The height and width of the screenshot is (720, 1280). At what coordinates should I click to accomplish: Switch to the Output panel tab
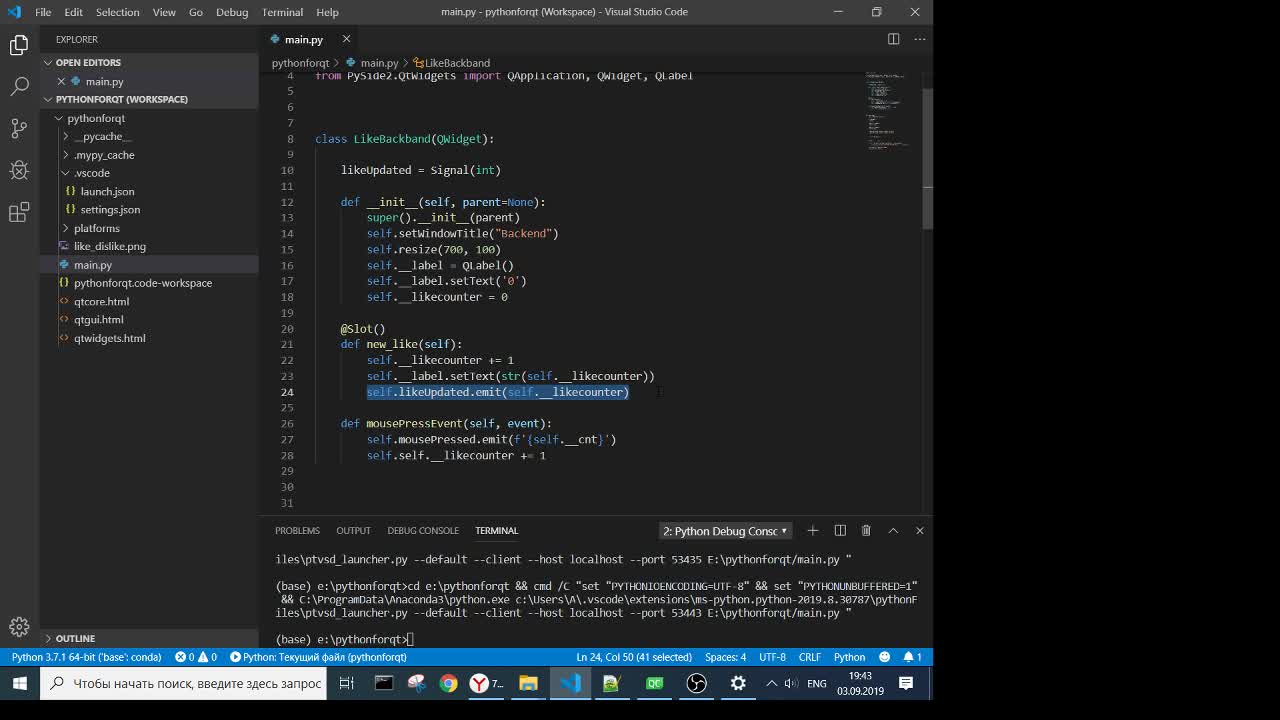pyautogui.click(x=353, y=531)
